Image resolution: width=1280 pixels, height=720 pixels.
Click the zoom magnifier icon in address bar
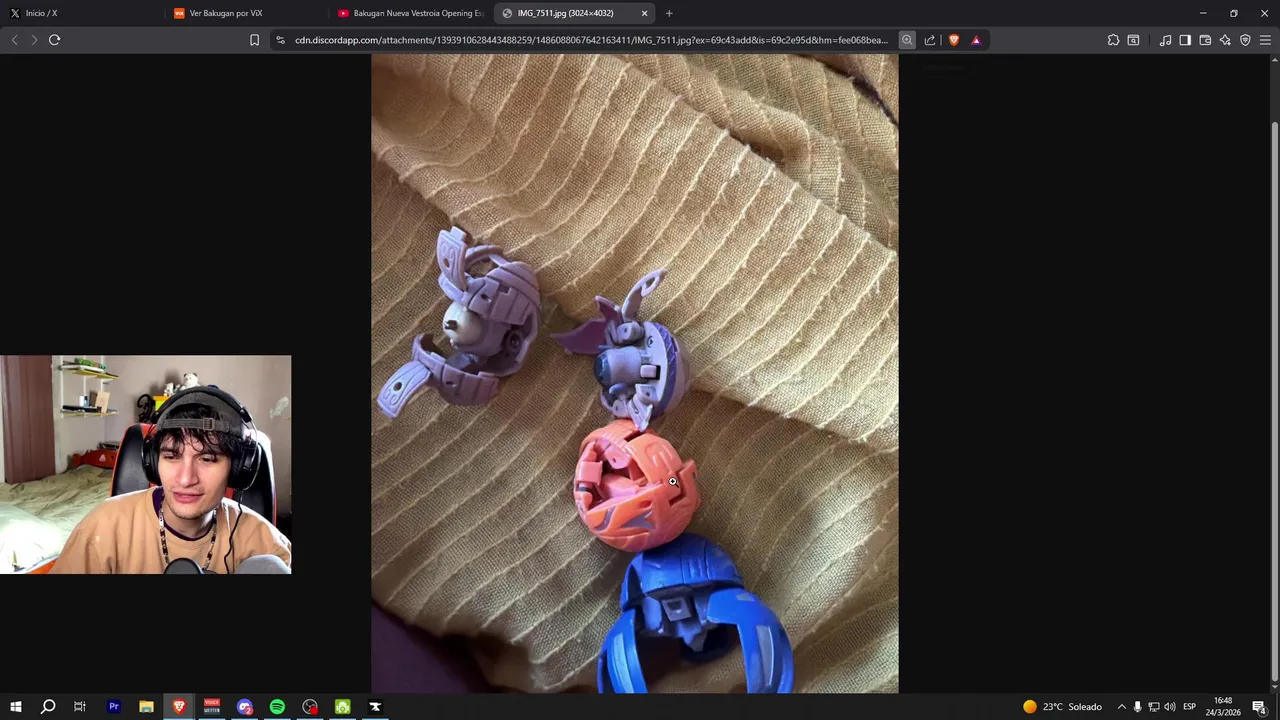click(907, 40)
